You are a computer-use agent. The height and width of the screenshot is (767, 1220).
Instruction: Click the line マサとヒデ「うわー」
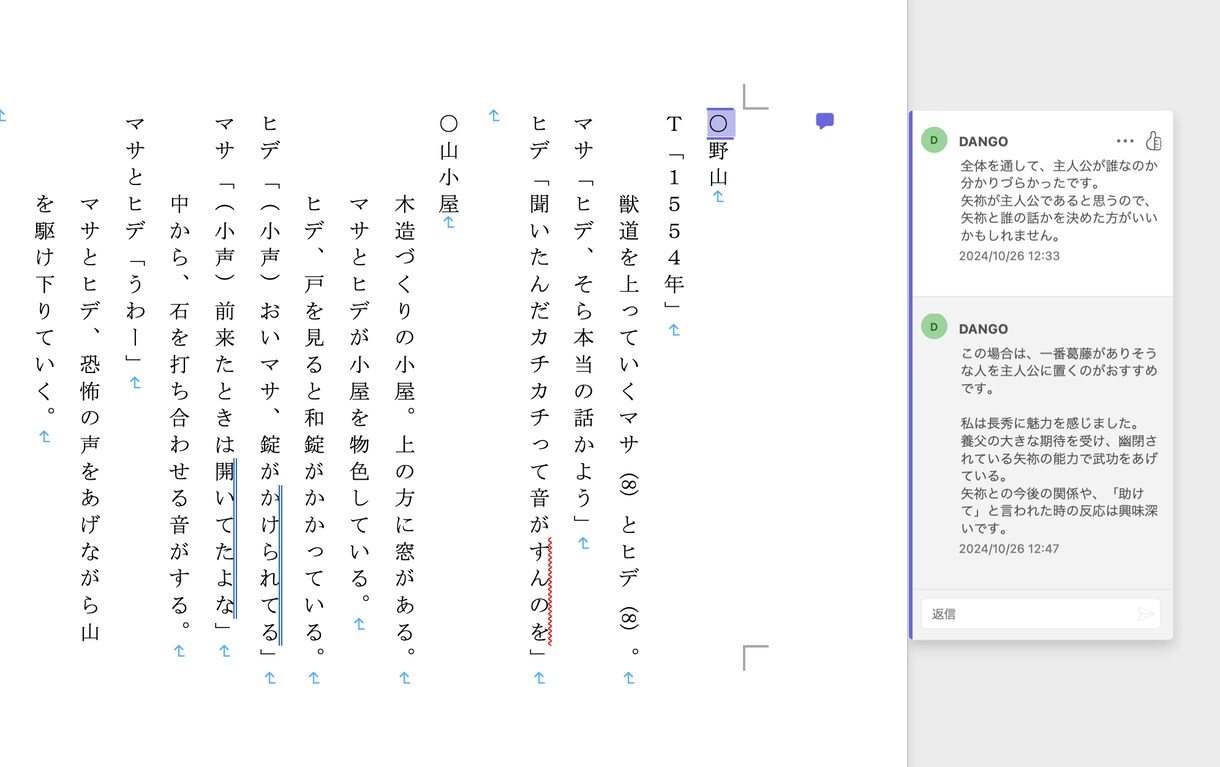tap(135, 240)
